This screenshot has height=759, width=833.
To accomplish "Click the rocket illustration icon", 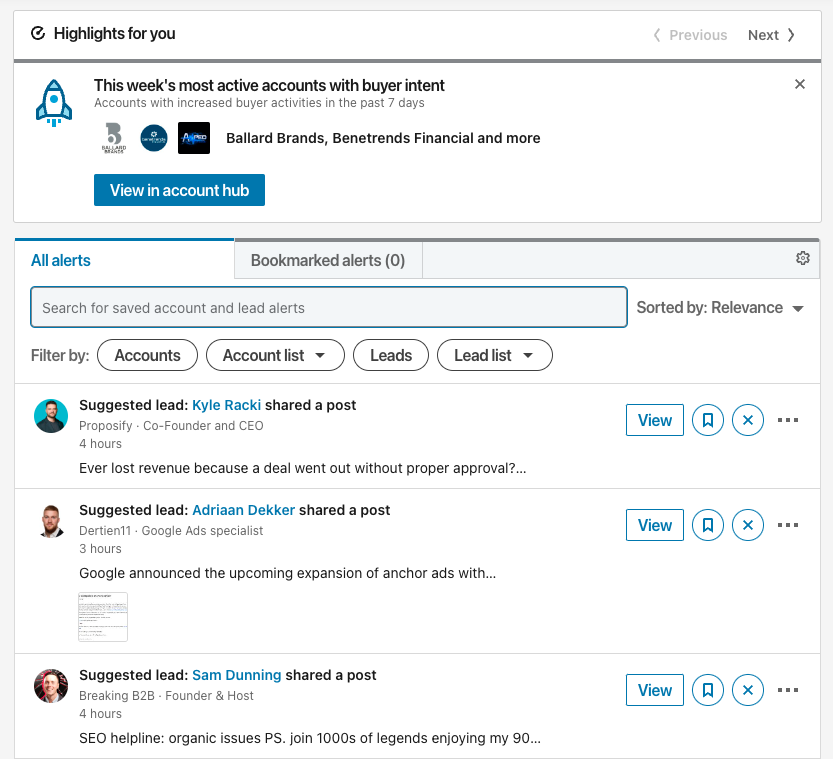I will point(54,101).
